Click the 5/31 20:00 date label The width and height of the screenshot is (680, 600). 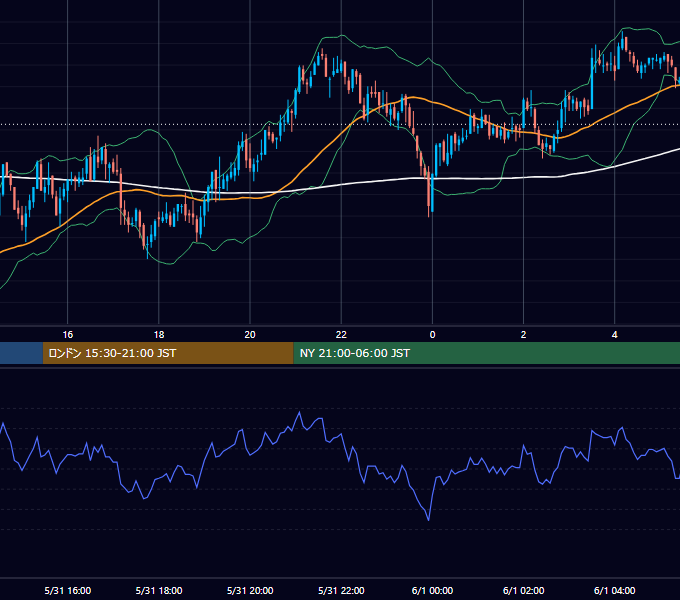coord(250,590)
